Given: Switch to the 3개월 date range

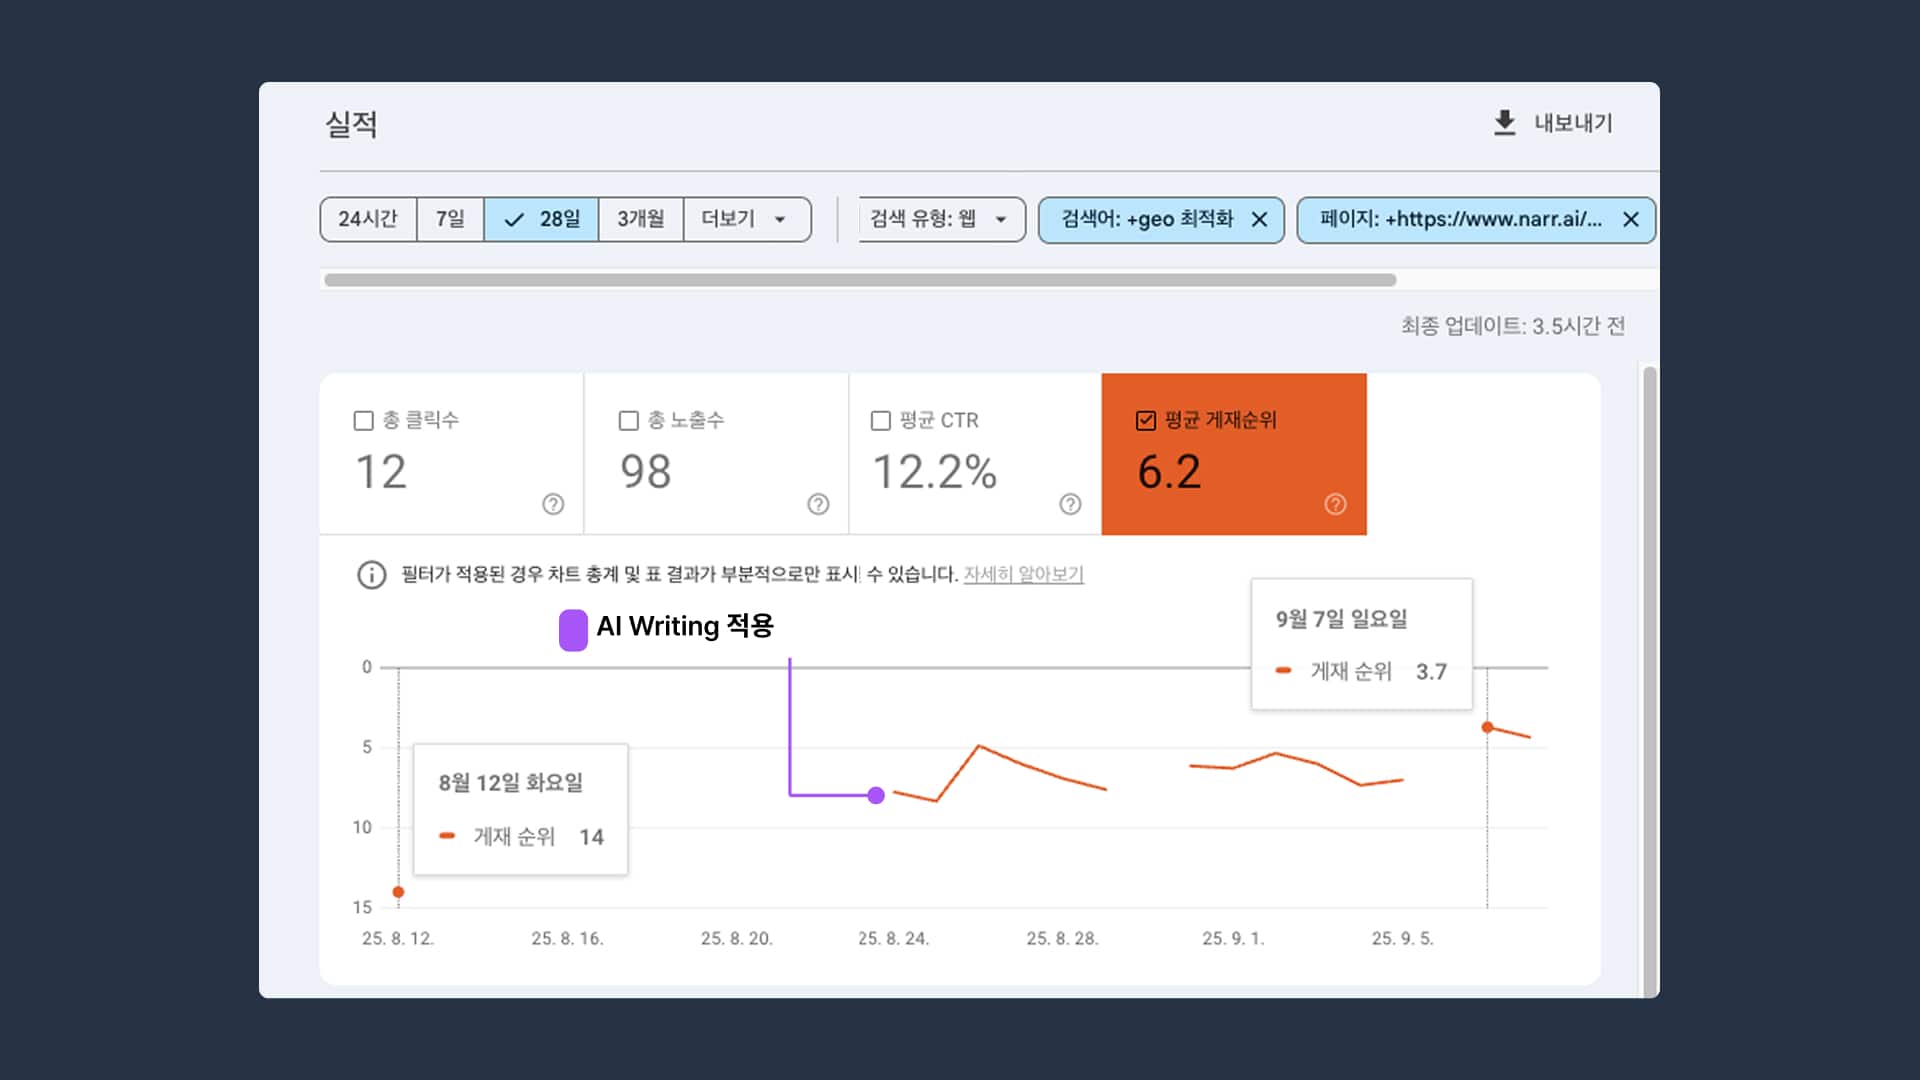Looking at the screenshot, I should (x=640, y=219).
